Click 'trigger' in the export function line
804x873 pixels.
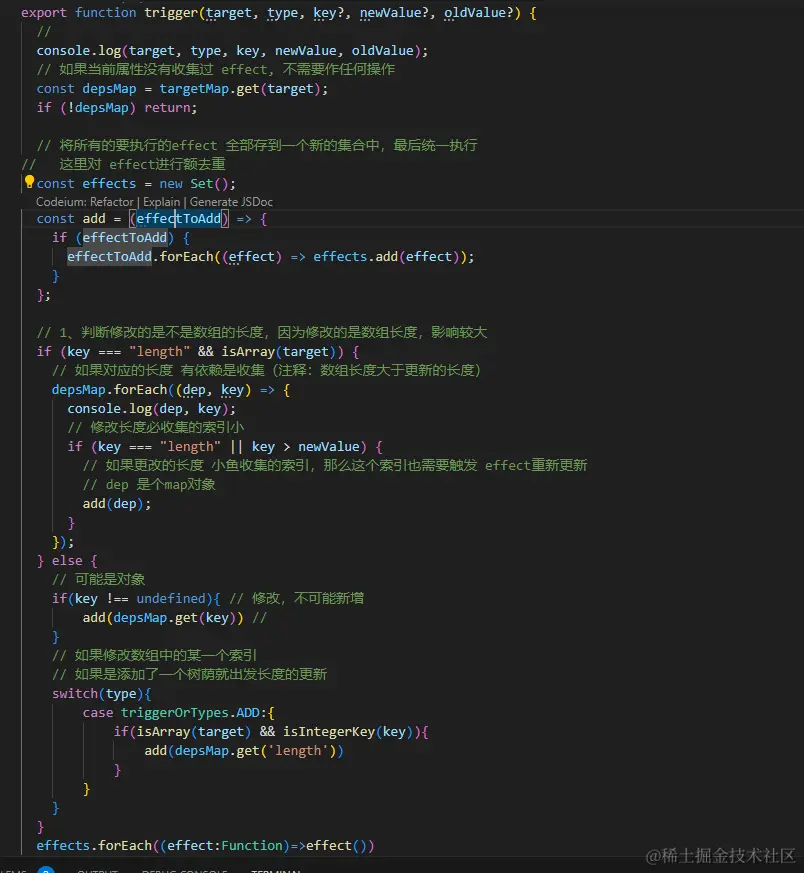tap(171, 13)
